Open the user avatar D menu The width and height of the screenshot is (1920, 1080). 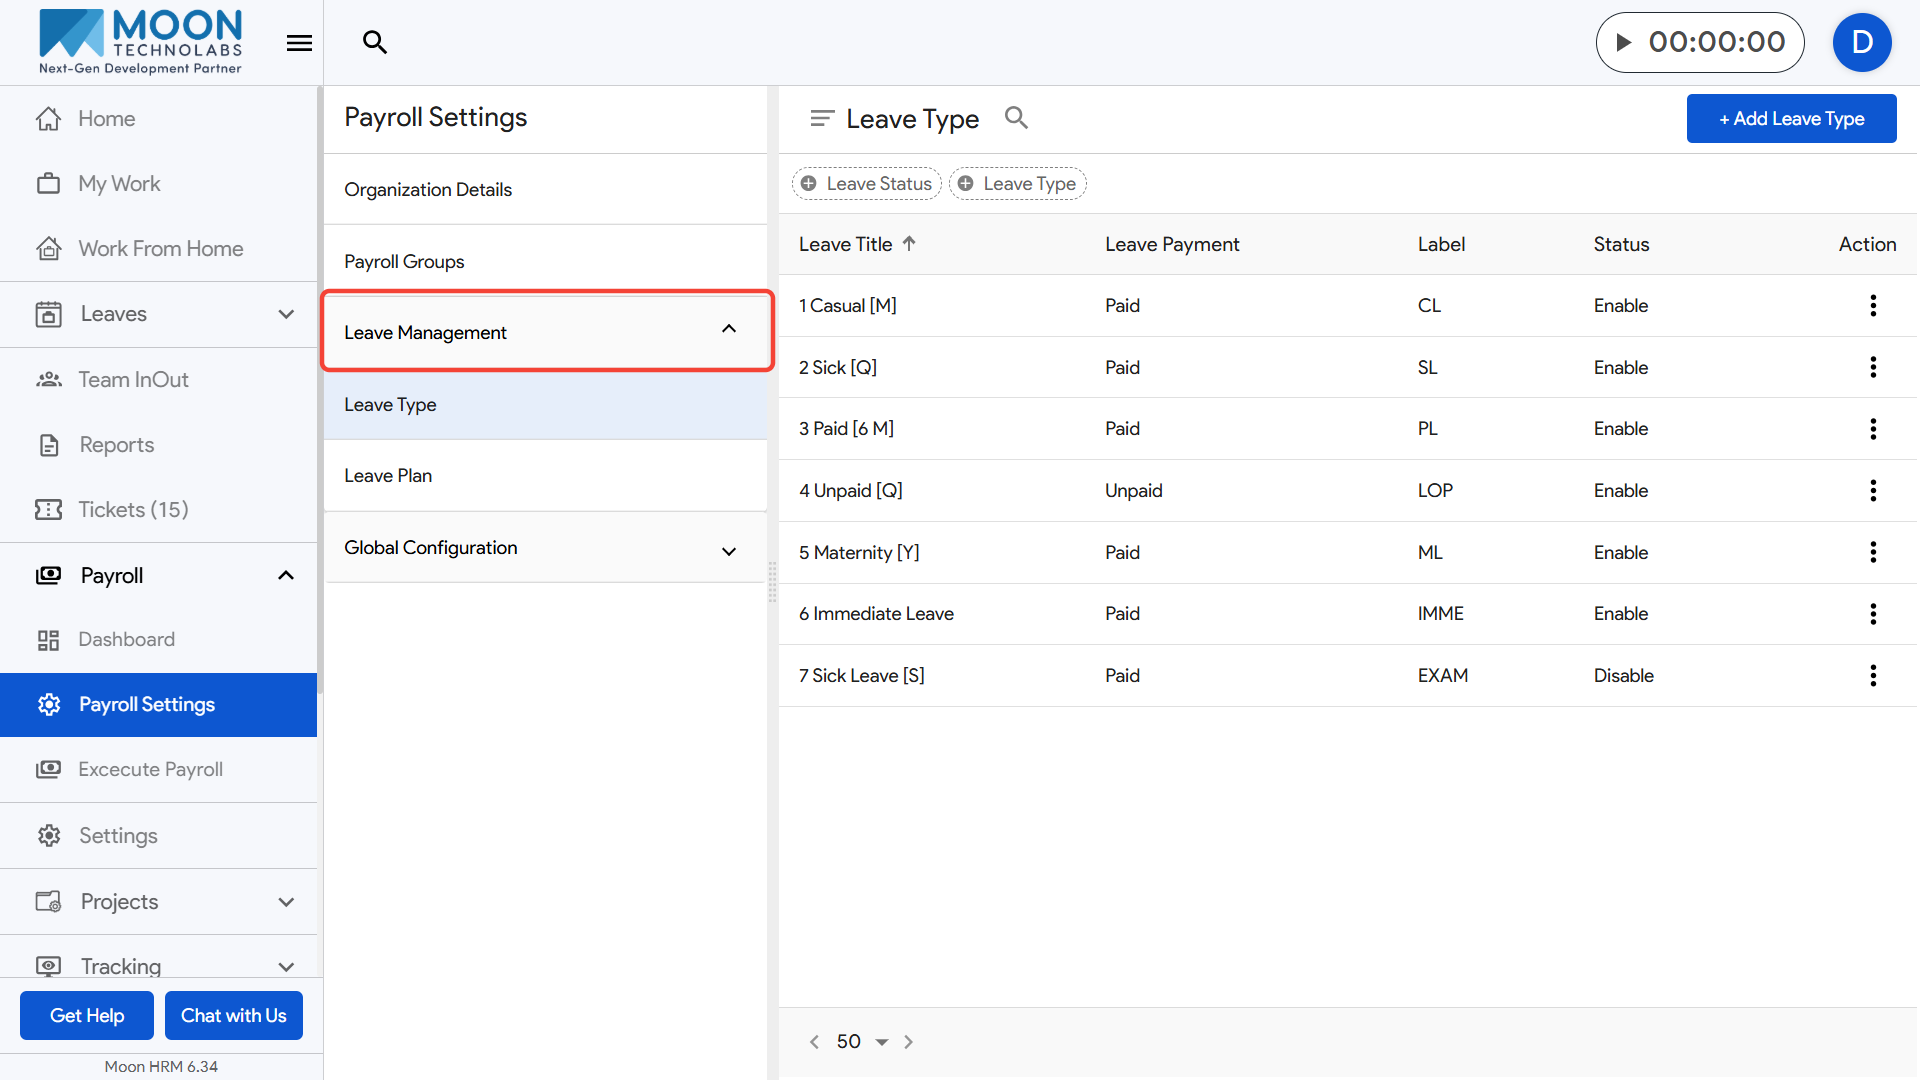coord(1861,42)
